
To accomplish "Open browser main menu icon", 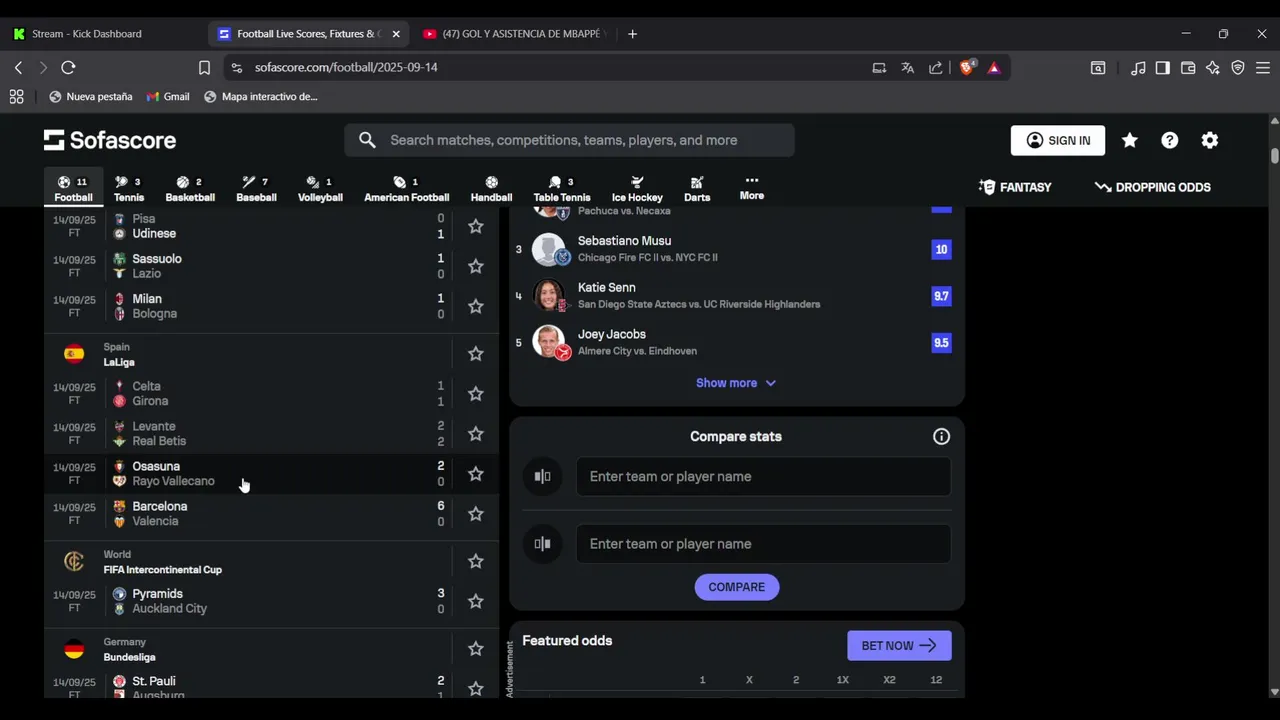I will [1263, 67].
